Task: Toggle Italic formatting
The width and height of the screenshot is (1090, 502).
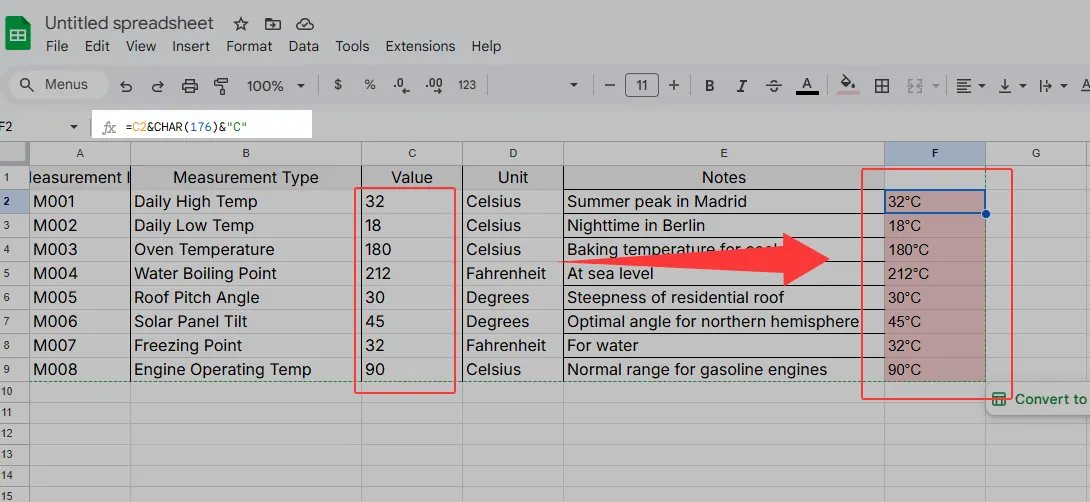Action: [742, 86]
